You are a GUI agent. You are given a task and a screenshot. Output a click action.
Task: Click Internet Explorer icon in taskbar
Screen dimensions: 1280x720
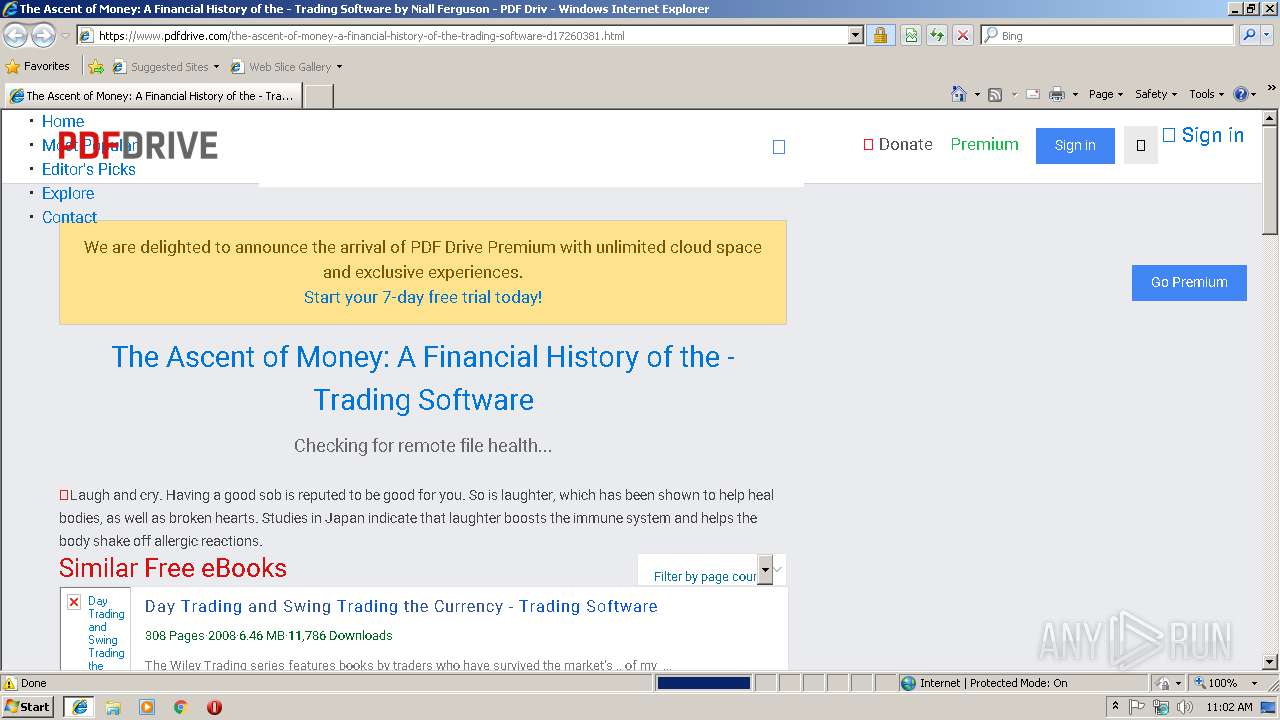tap(80, 707)
